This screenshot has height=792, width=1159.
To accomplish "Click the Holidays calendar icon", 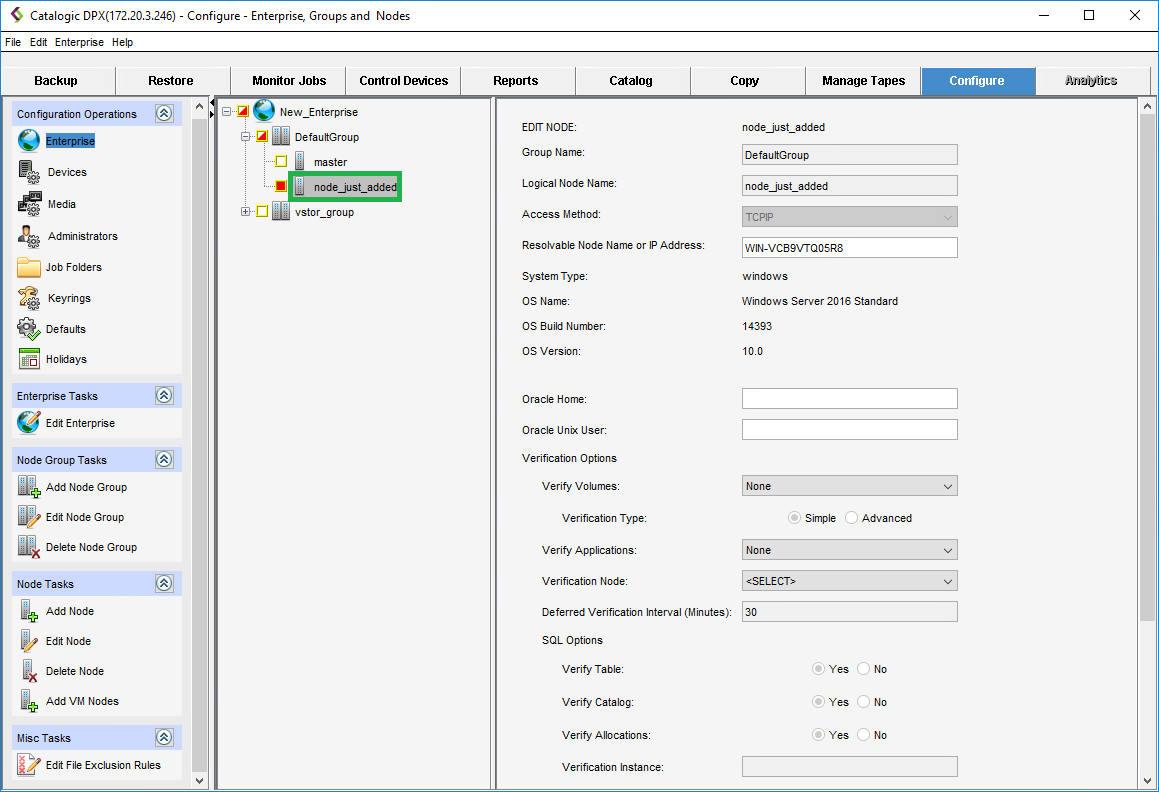I will click(x=29, y=359).
